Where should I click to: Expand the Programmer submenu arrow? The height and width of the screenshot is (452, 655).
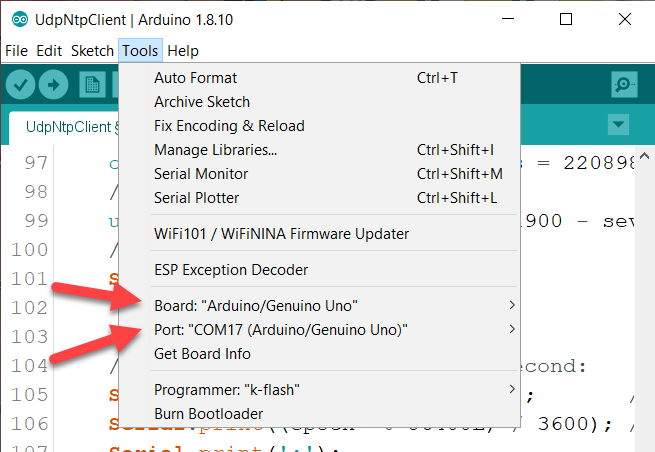[512, 389]
